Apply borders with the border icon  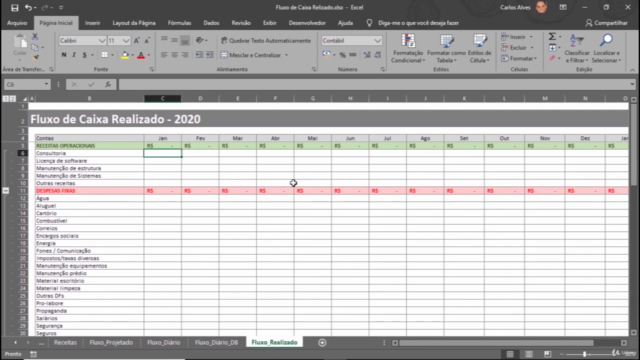click(x=104, y=55)
